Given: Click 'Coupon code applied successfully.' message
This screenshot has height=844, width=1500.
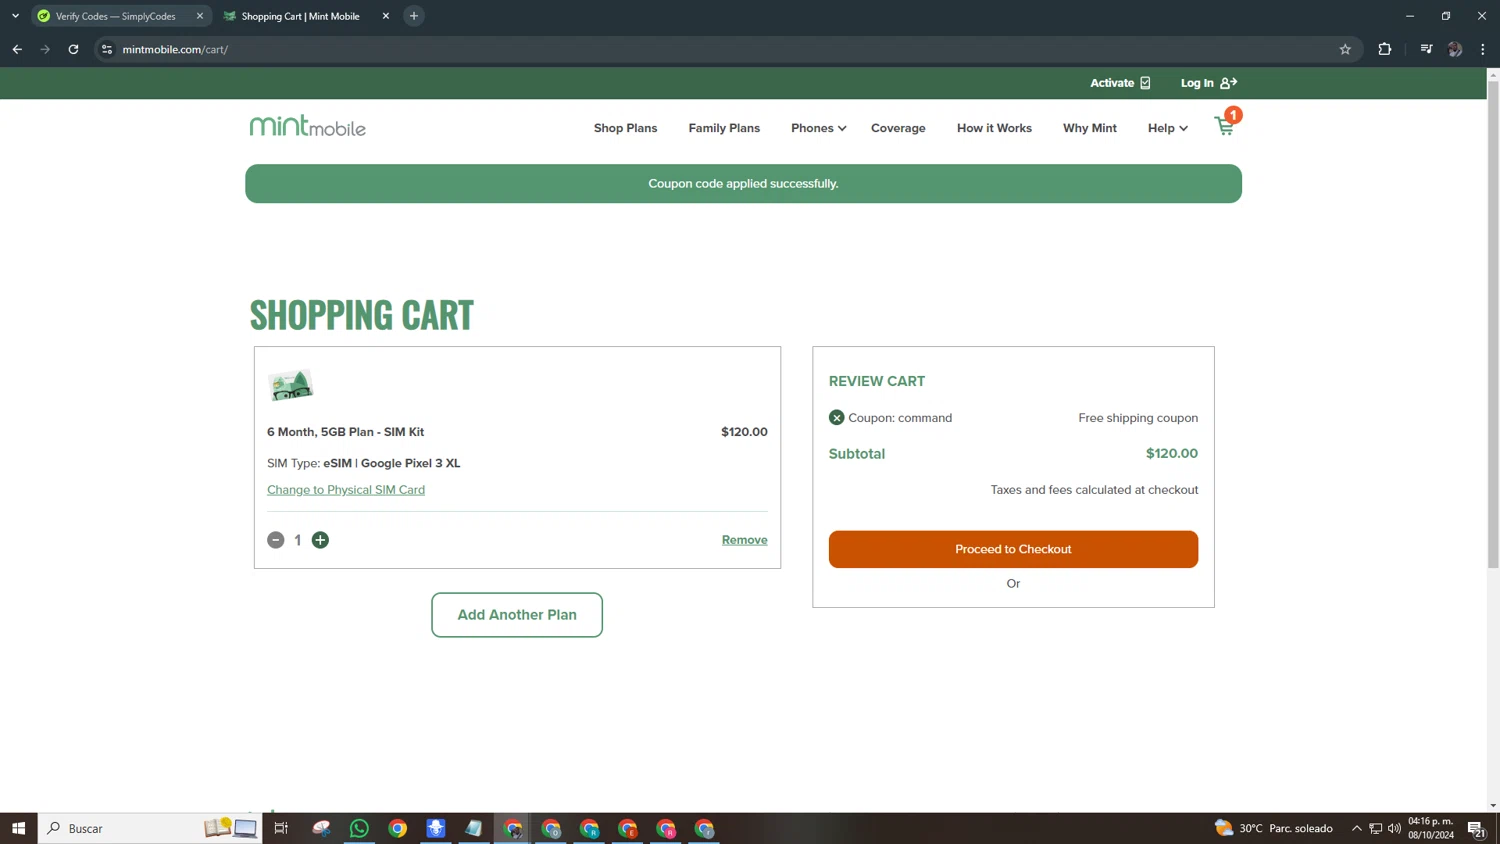Looking at the screenshot, I should [743, 184].
